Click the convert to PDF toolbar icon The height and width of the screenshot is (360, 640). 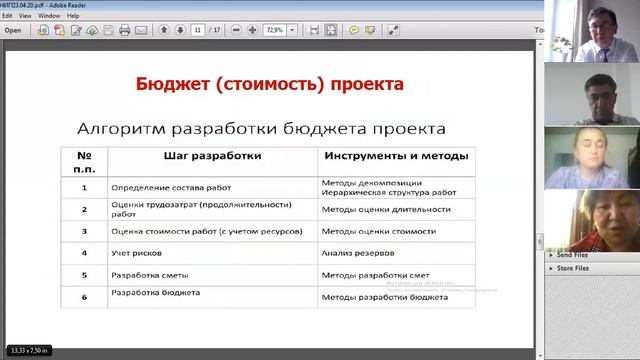pos(43,30)
